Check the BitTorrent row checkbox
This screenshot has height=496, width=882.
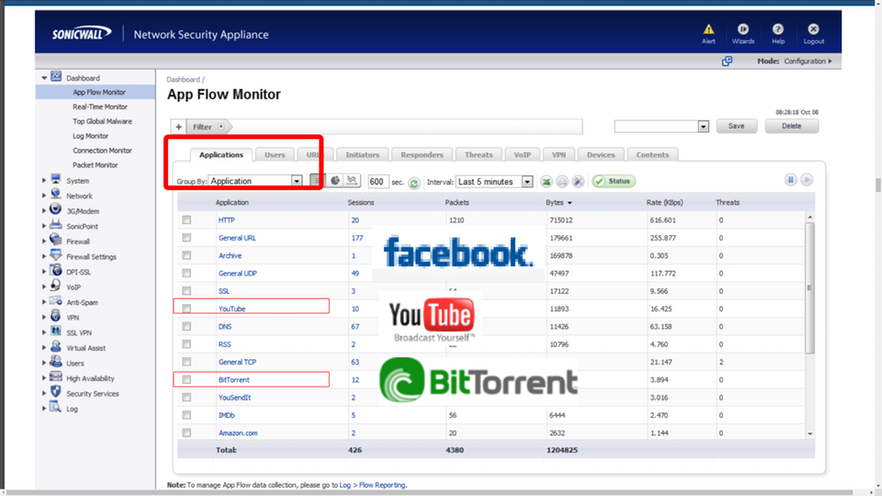coord(187,380)
